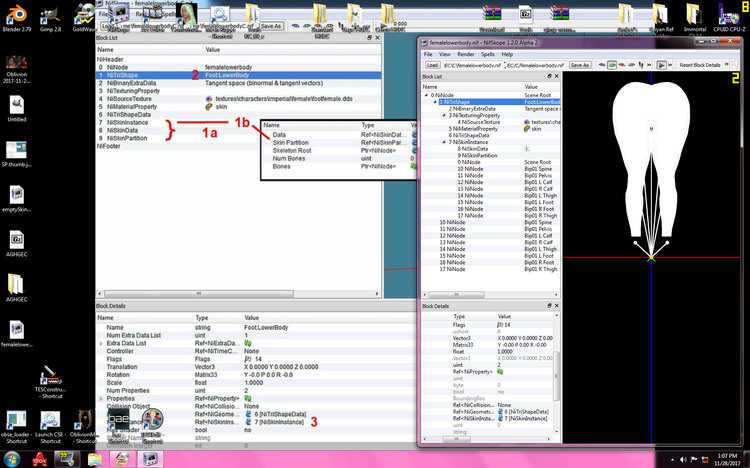
Task: Toggle the green draw mode icon in front NifSkope toolbar
Action: (x=612, y=65)
